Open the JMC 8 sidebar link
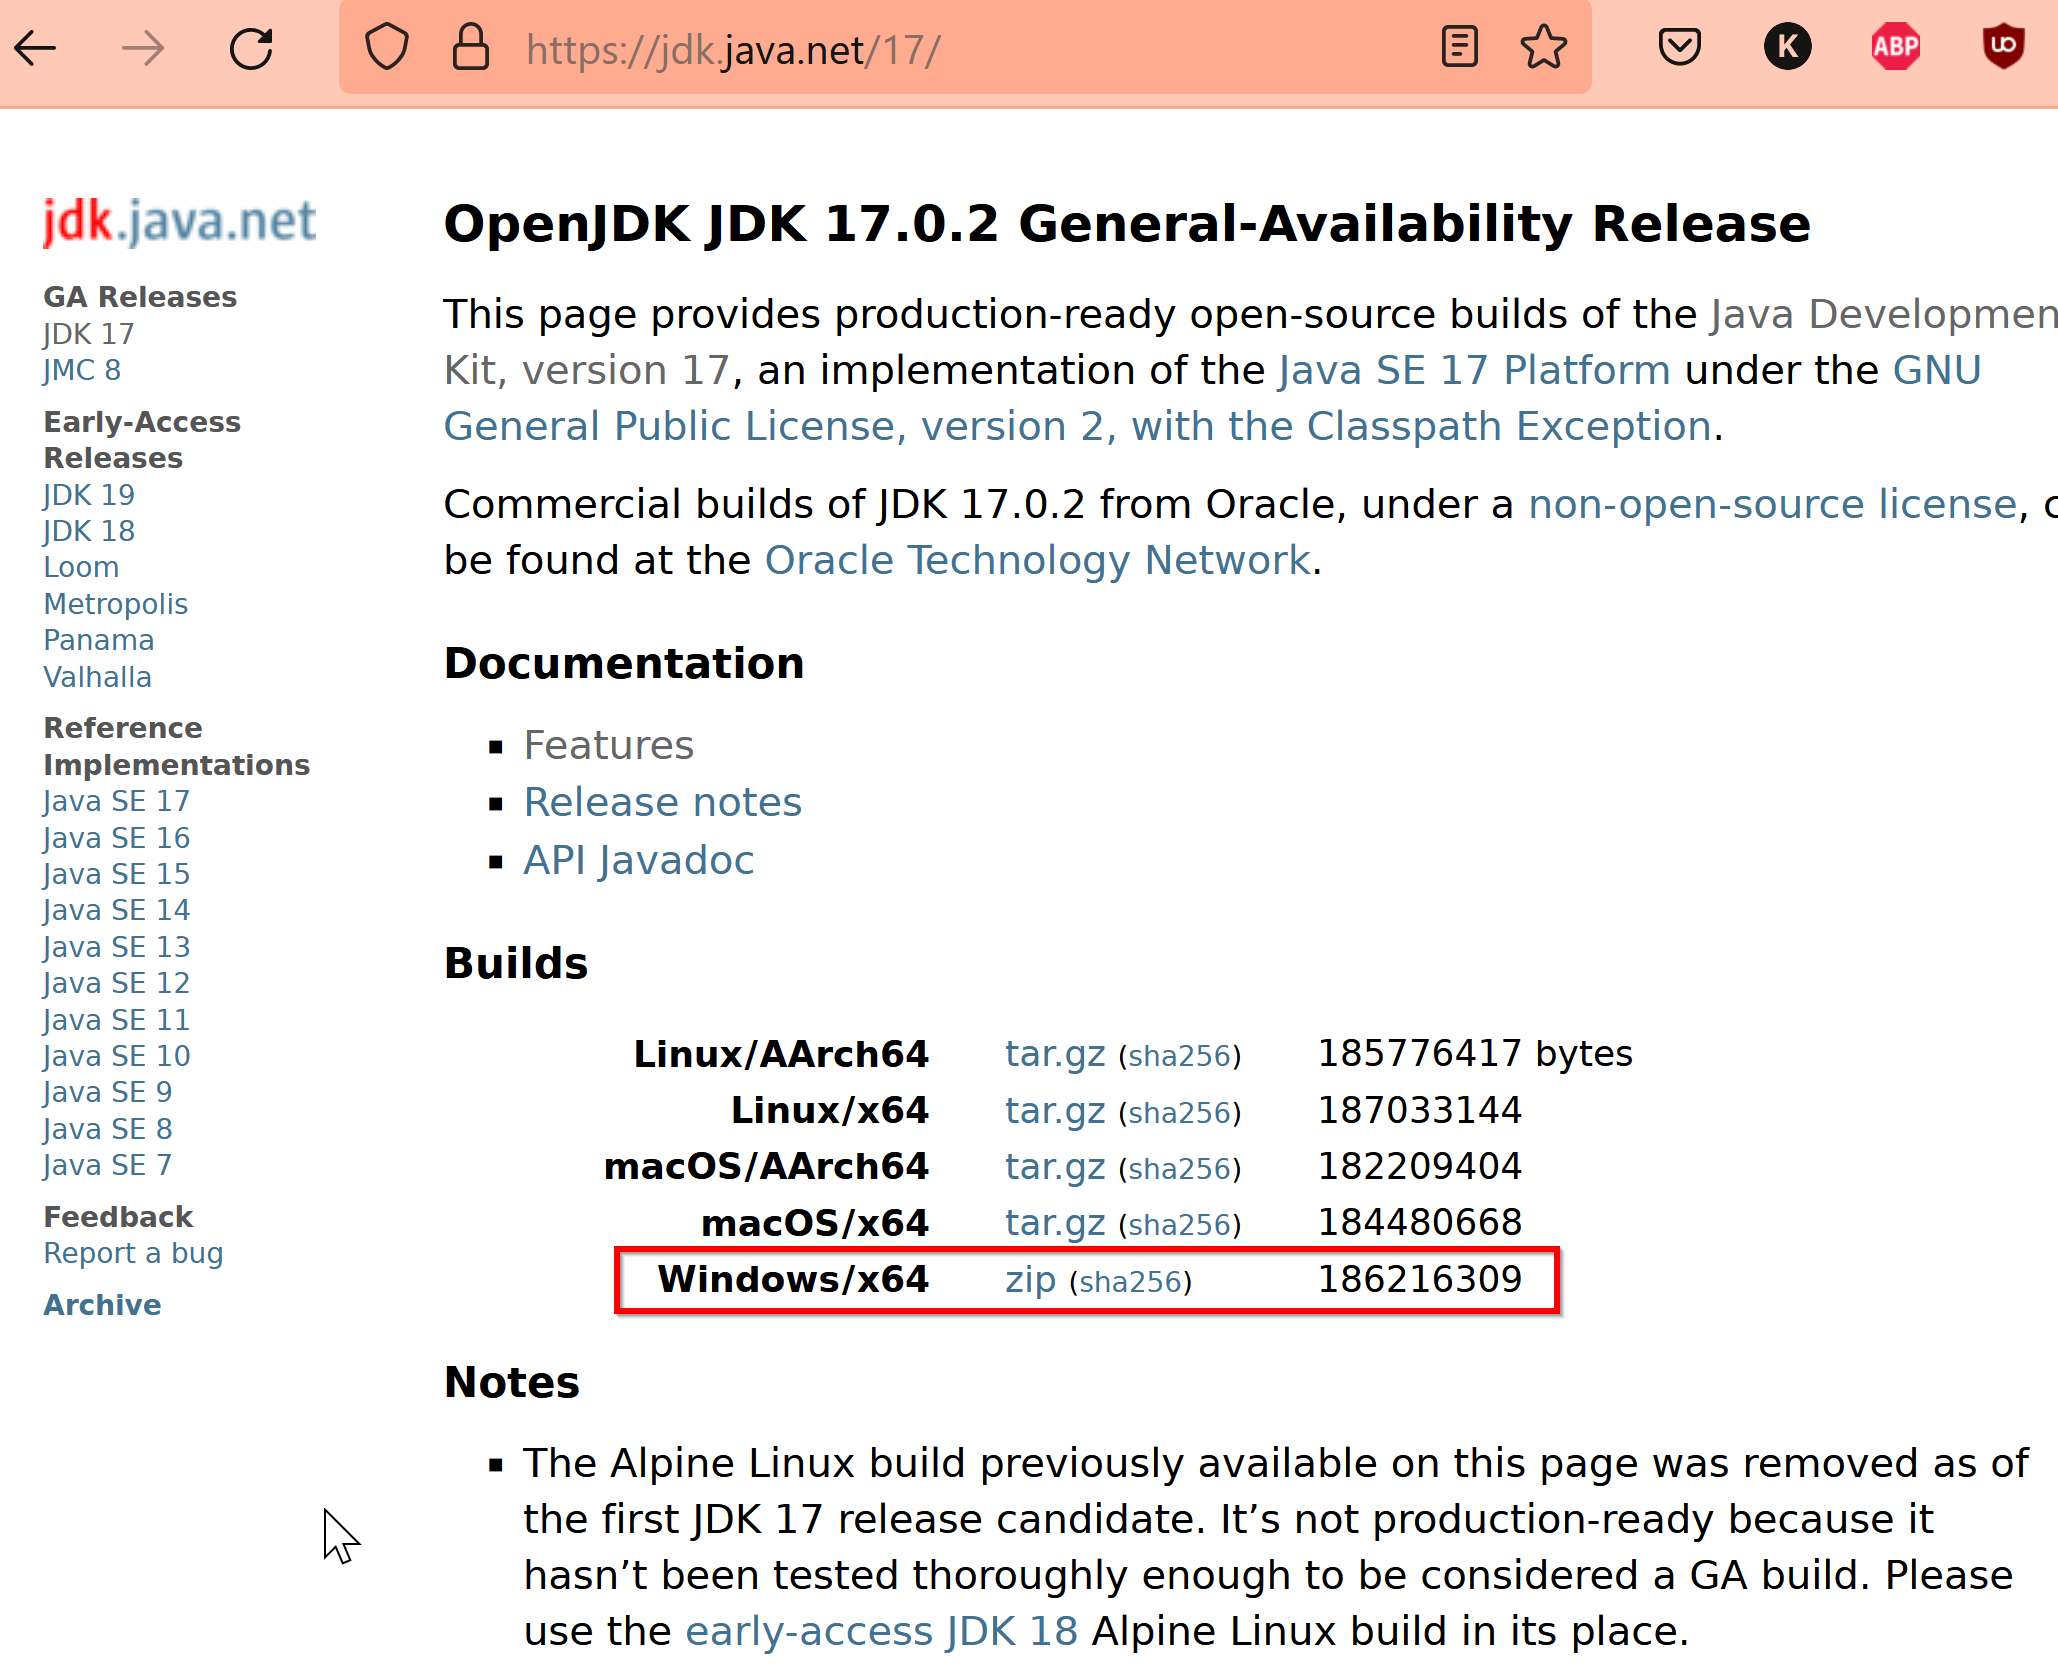The width and height of the screenshot is (2058, 1666). point(82,370)
